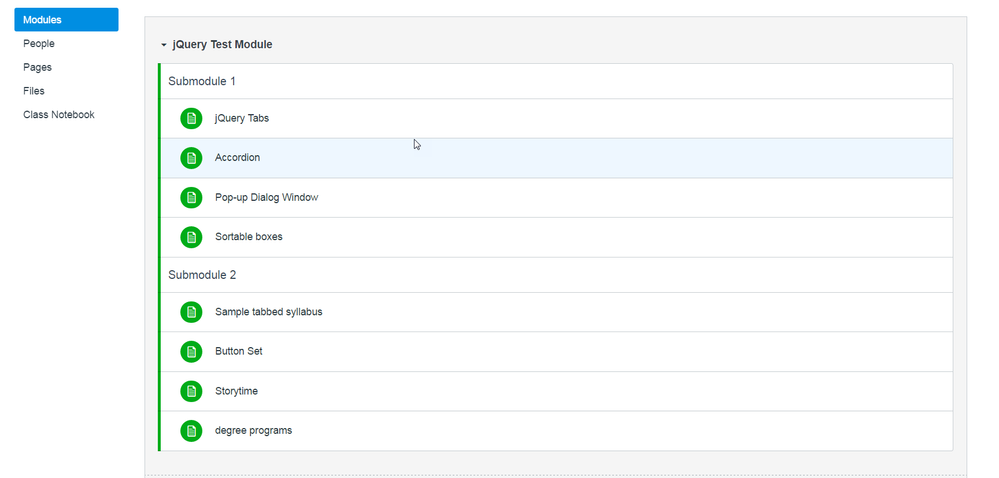Click the page icon beside Pop-up Dialog Window
The width and height of the screenshot is (999, 478).
[191, 198]
